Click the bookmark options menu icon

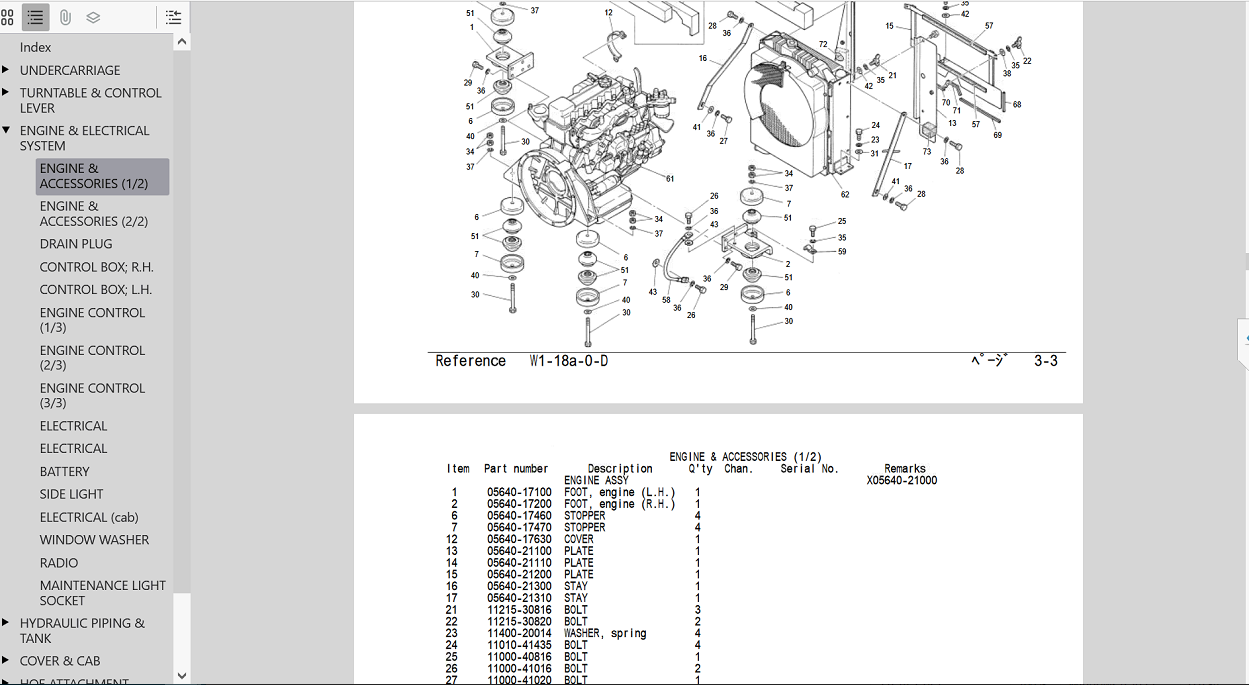[173, 17]
